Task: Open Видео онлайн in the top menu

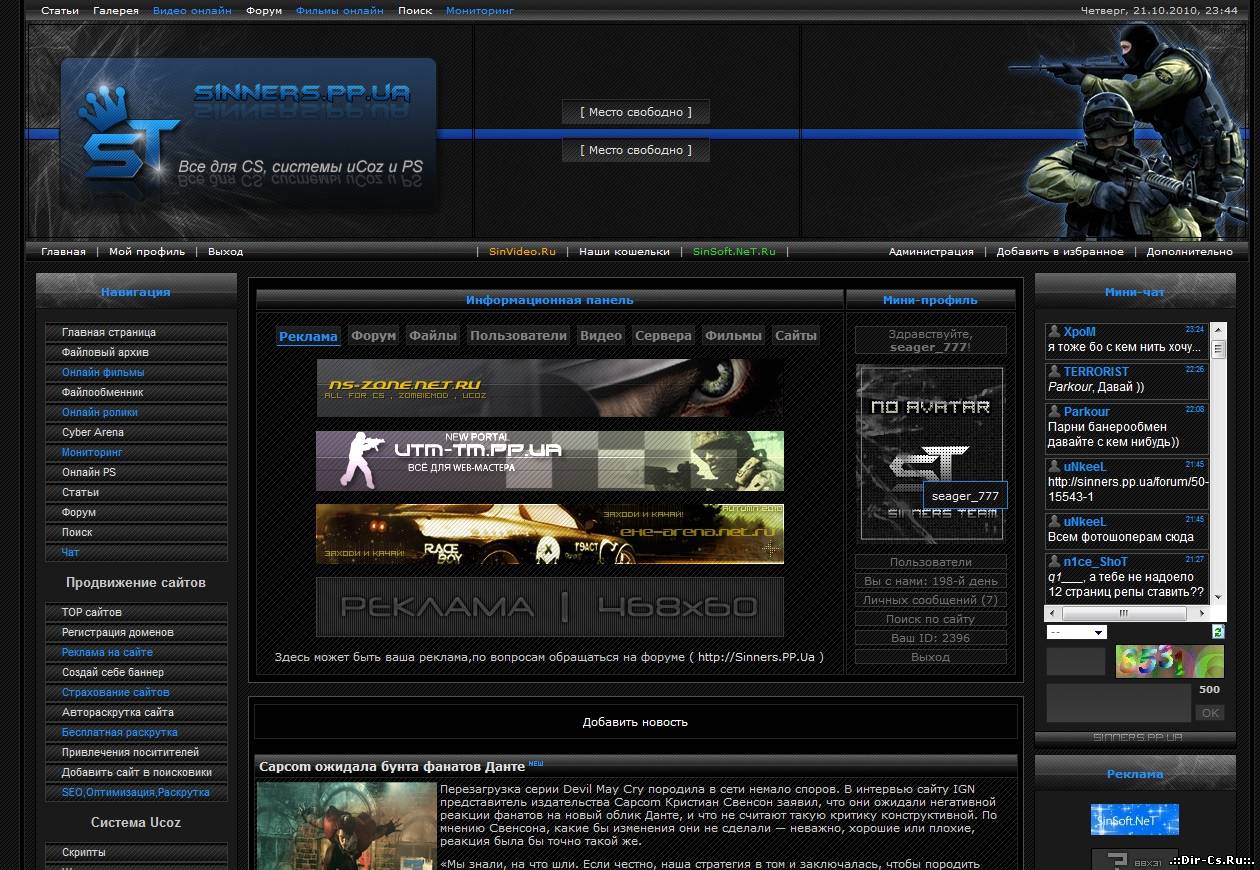Action: click(192, 11)
